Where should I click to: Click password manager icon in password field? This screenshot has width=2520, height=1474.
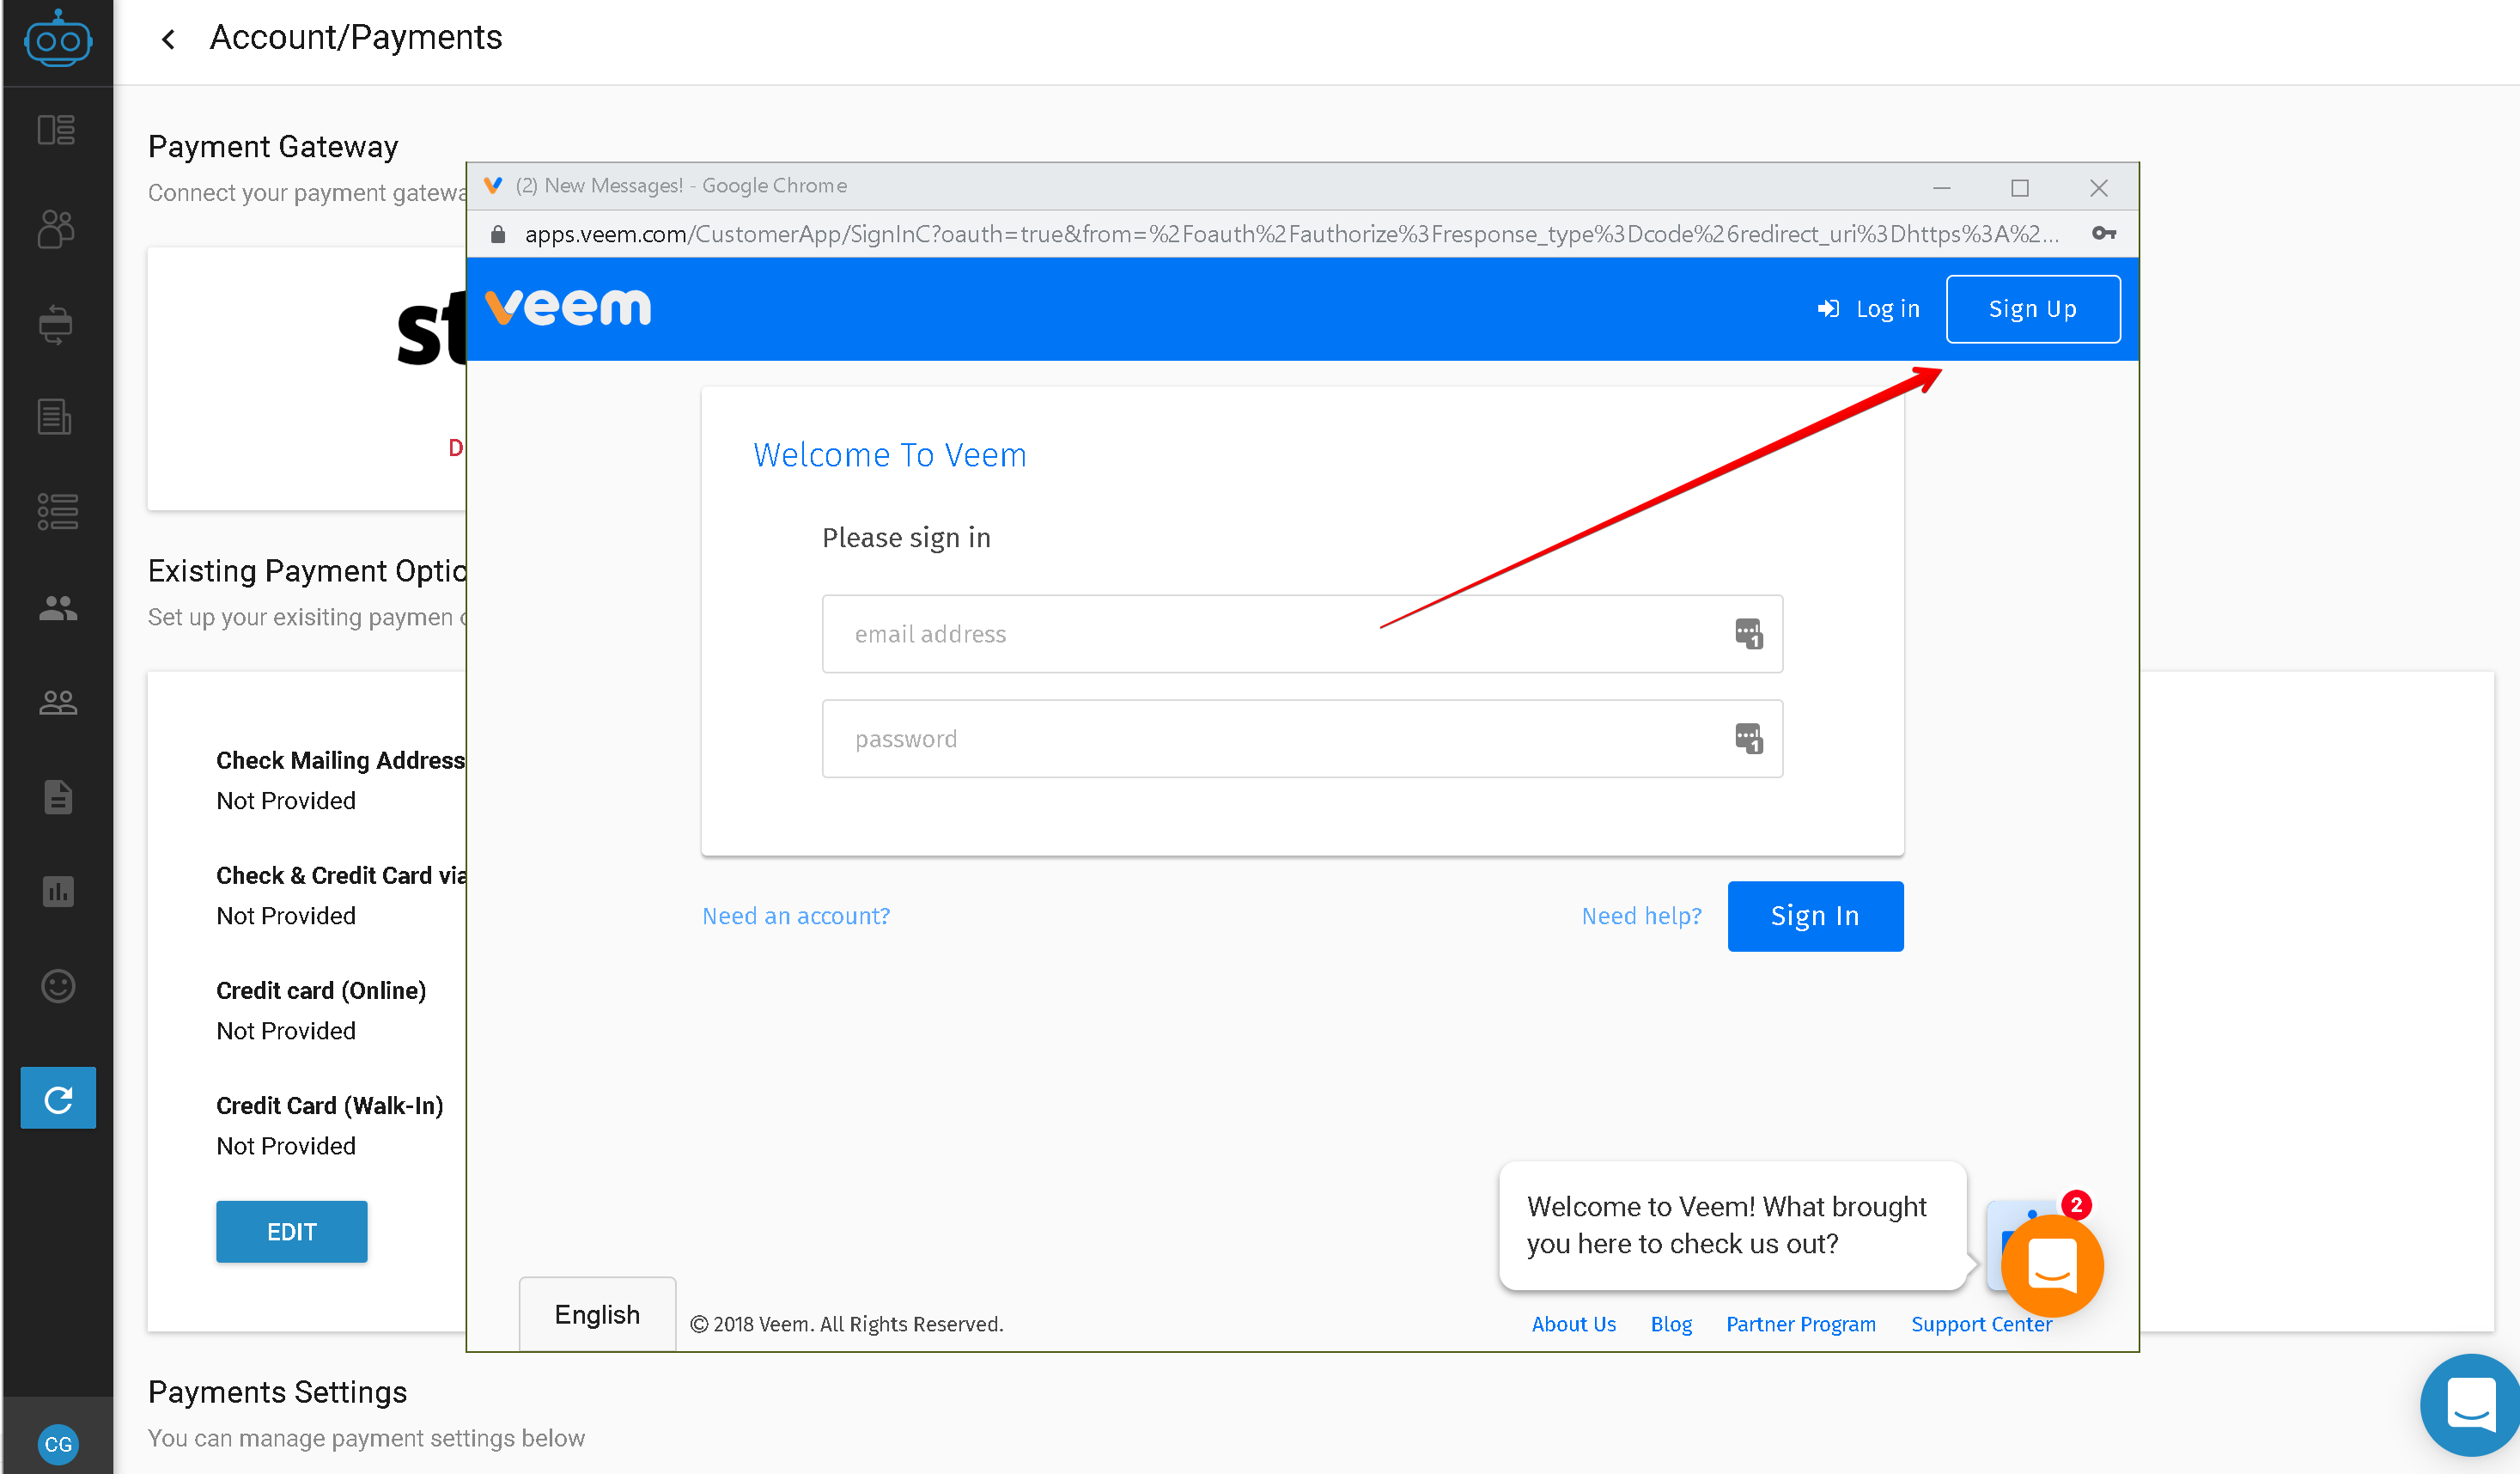tap(1748, 739)
